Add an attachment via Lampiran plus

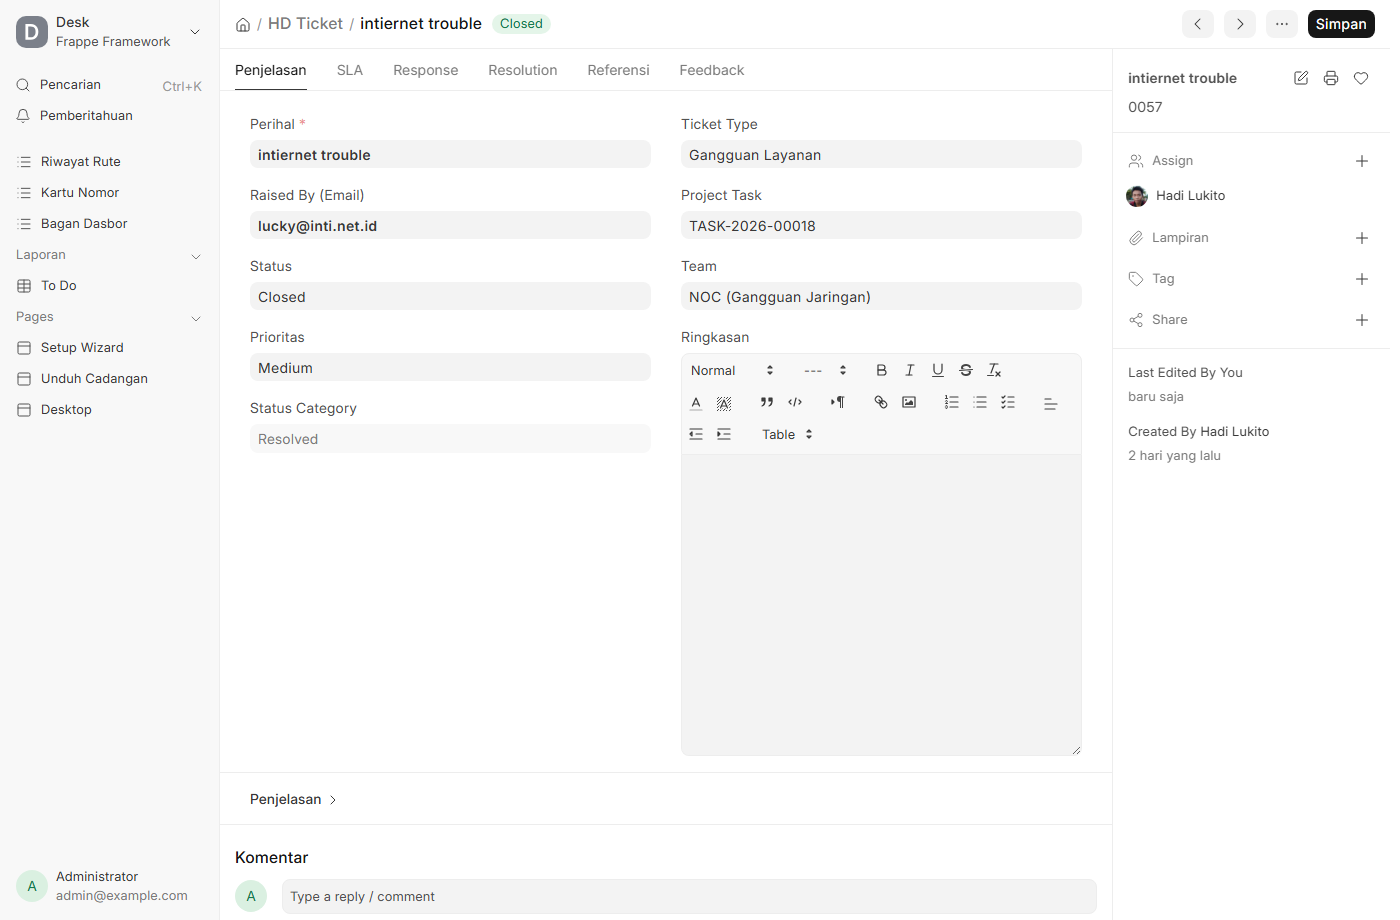coord(1362,238)
